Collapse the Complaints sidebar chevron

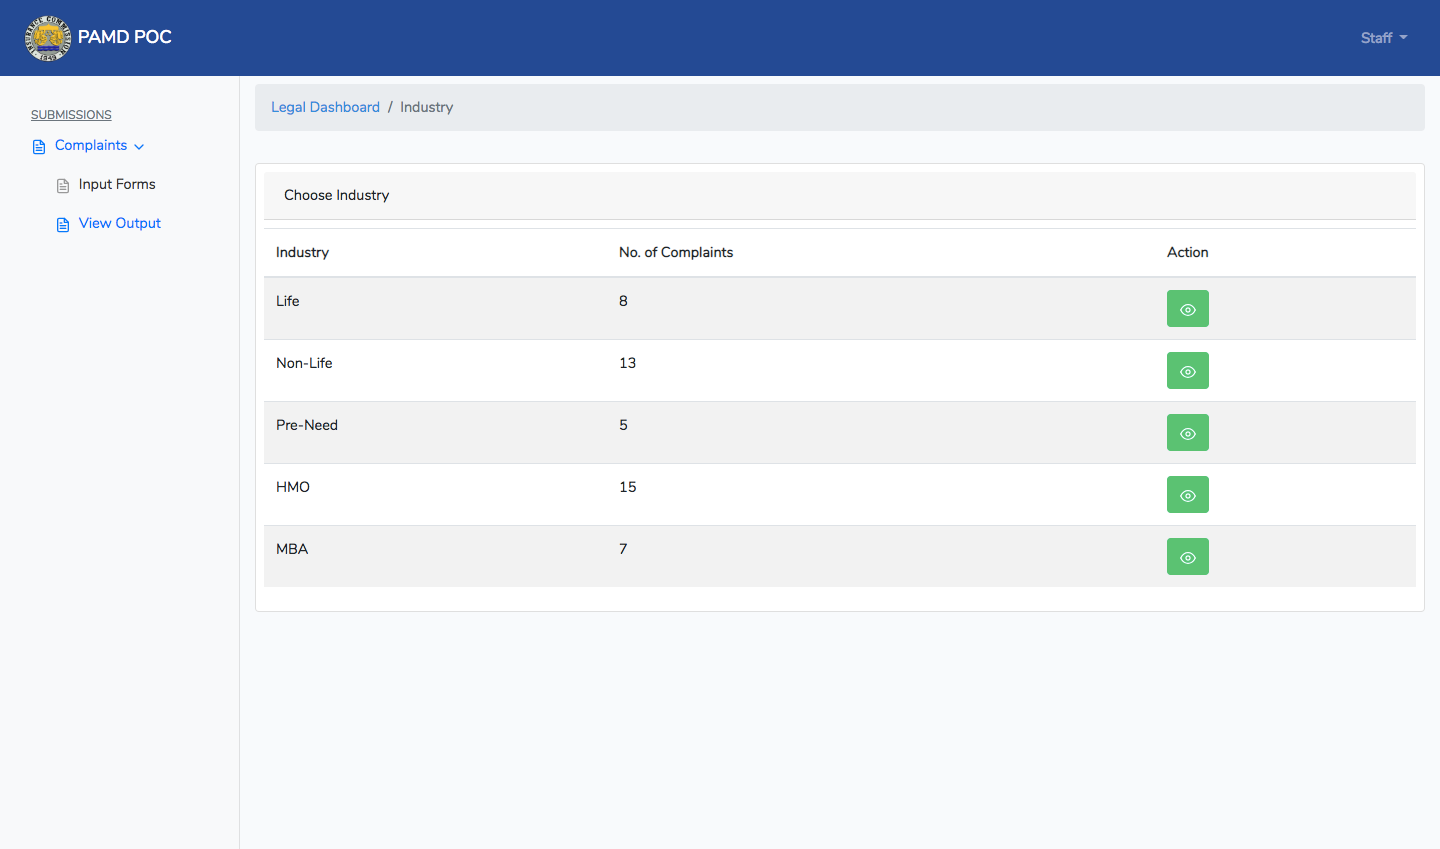139,147
